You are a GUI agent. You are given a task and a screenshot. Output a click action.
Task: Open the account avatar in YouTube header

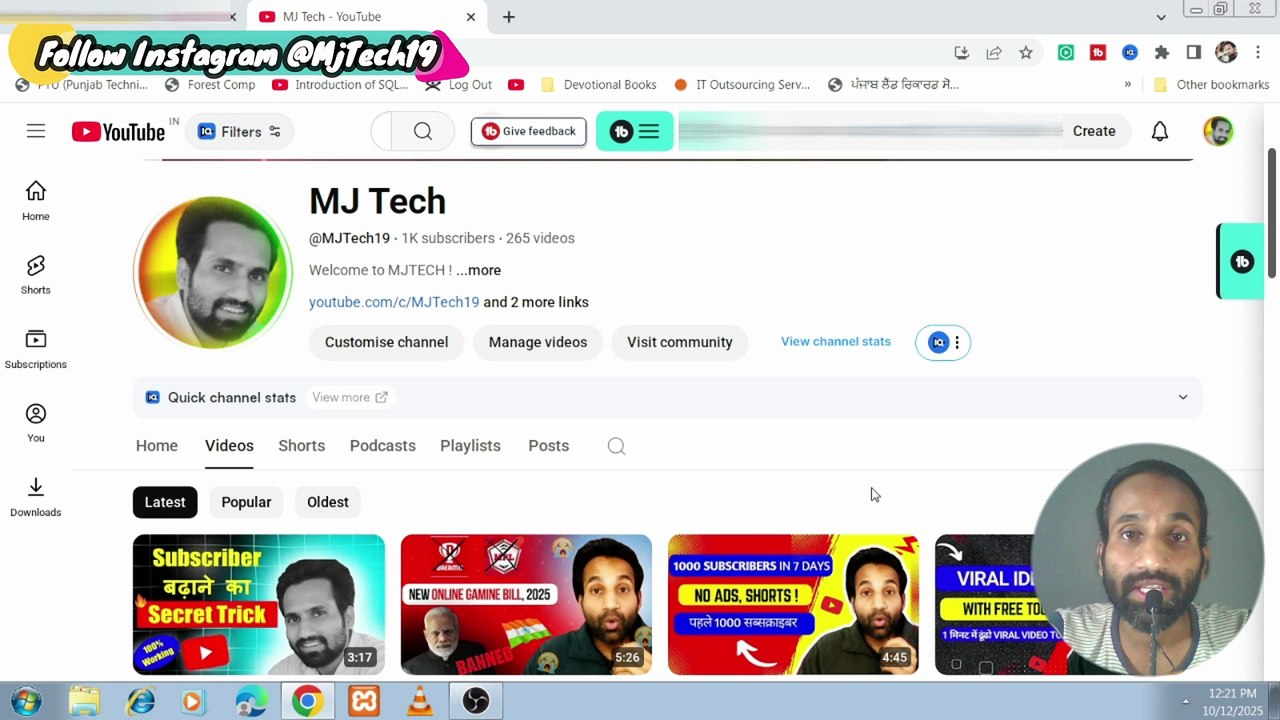(1218, 131)
